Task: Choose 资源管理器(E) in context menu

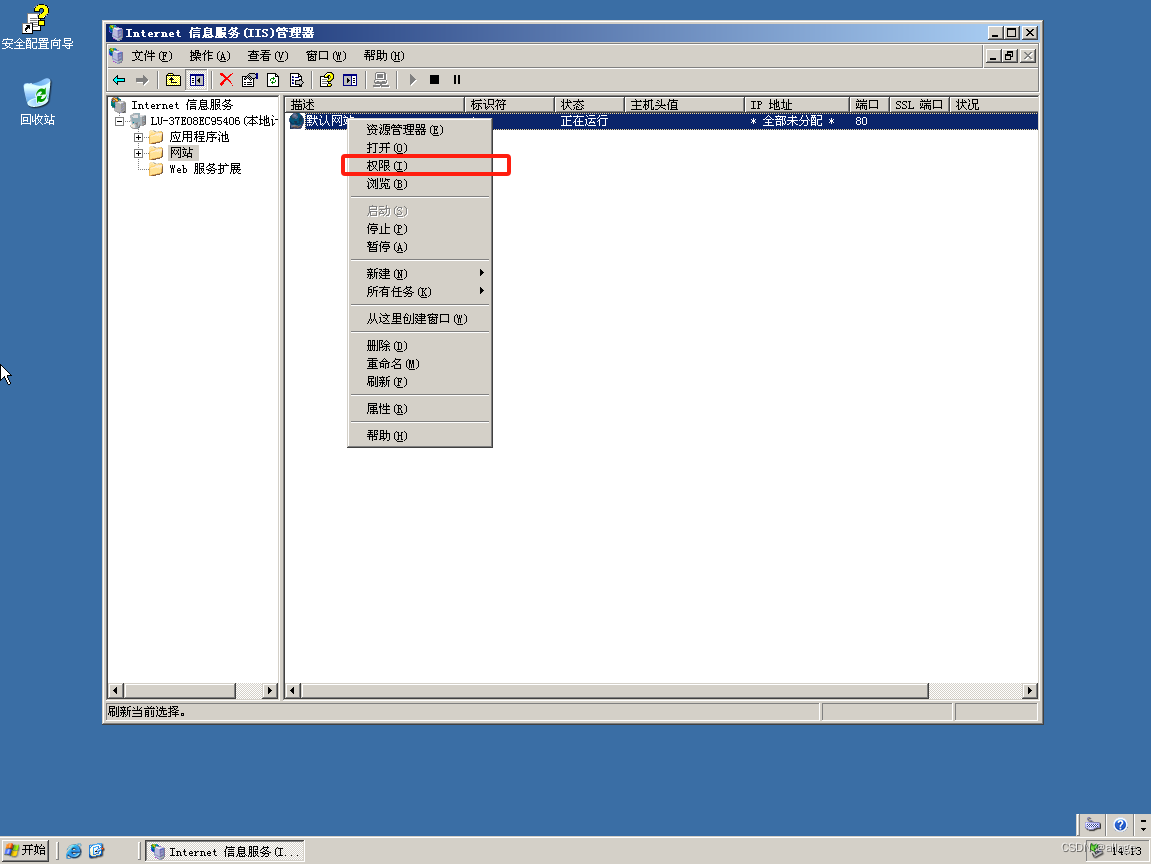Action: pos(420,130)
